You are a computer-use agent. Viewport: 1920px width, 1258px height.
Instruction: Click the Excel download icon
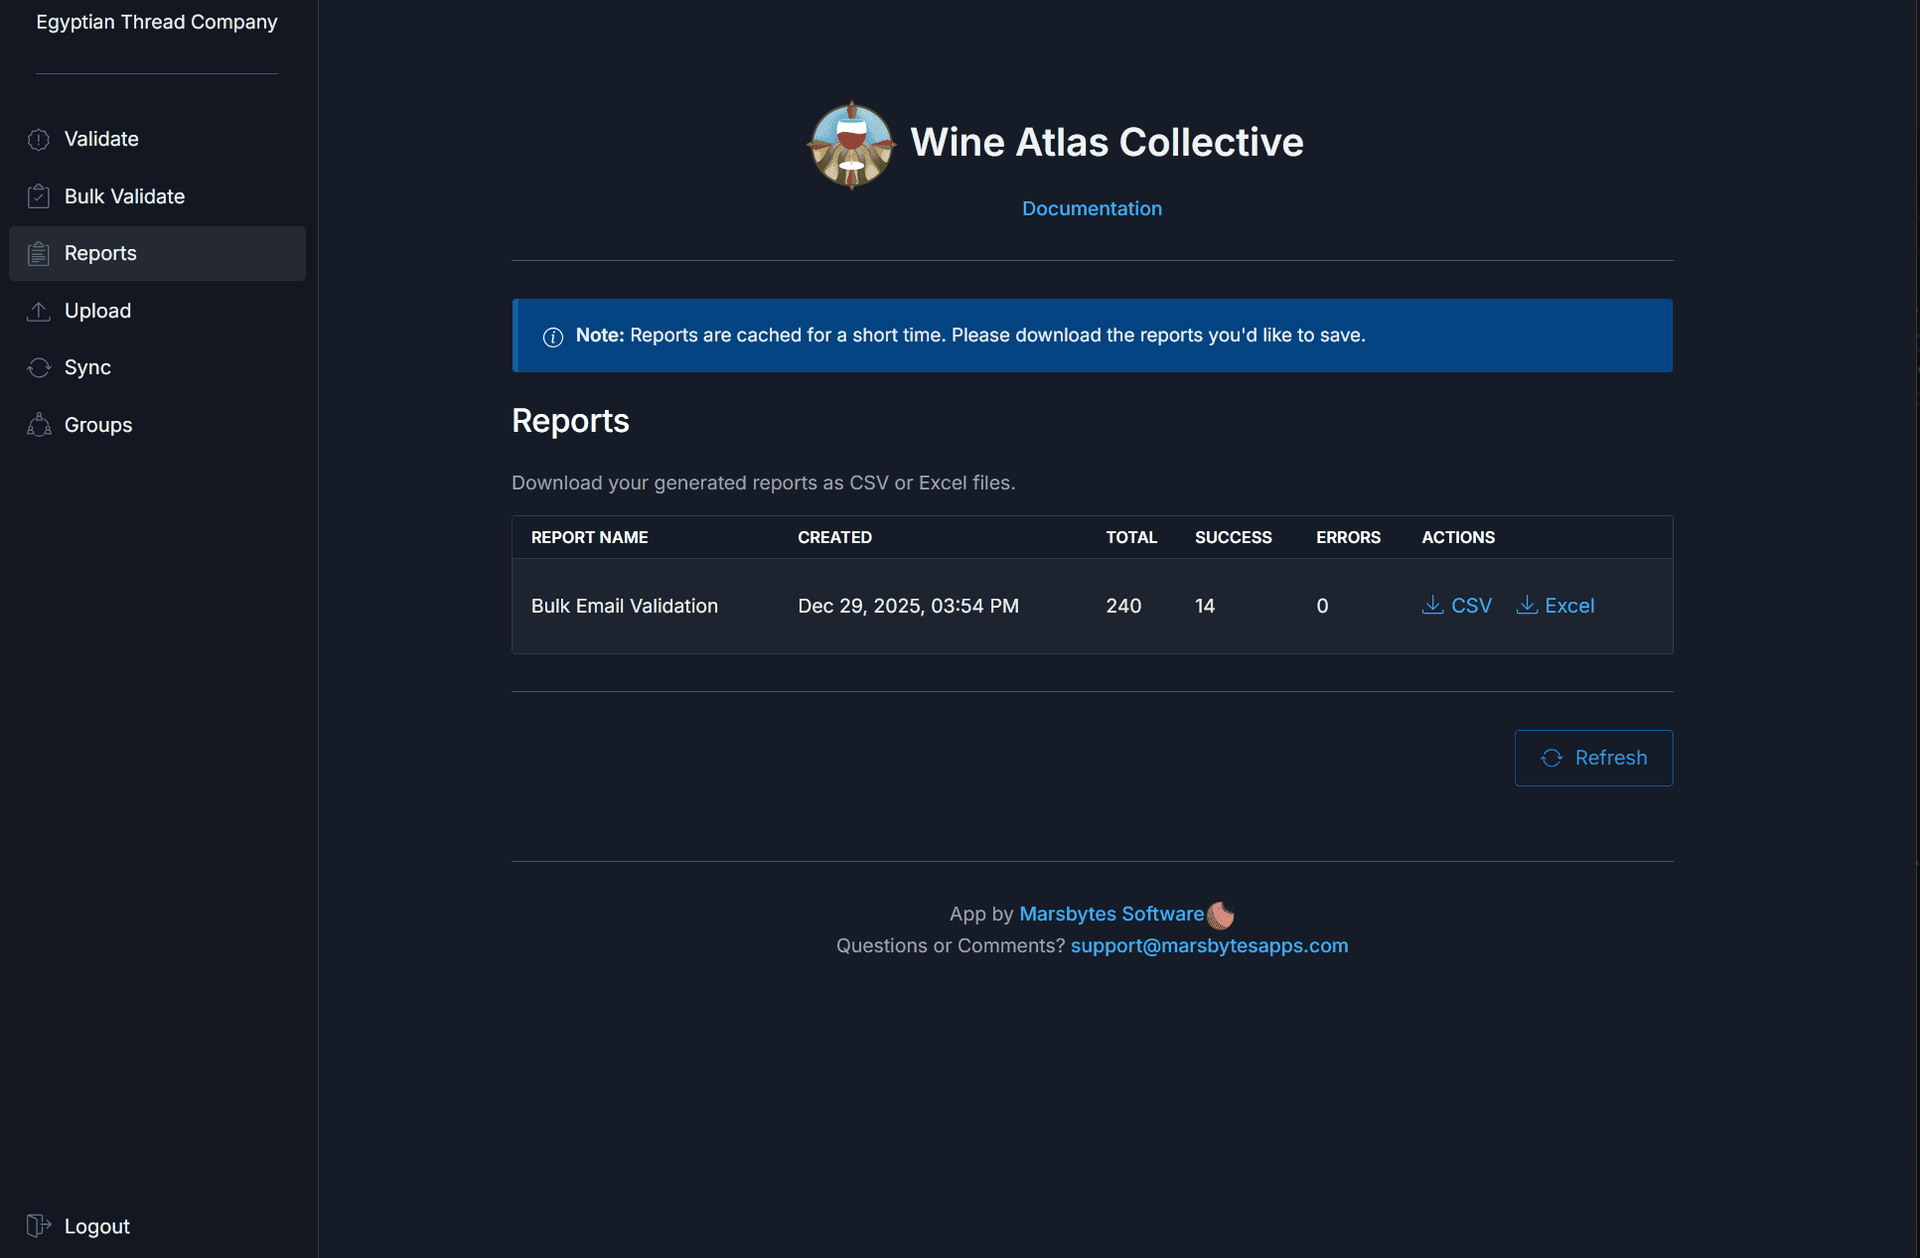pos(1527,605)
